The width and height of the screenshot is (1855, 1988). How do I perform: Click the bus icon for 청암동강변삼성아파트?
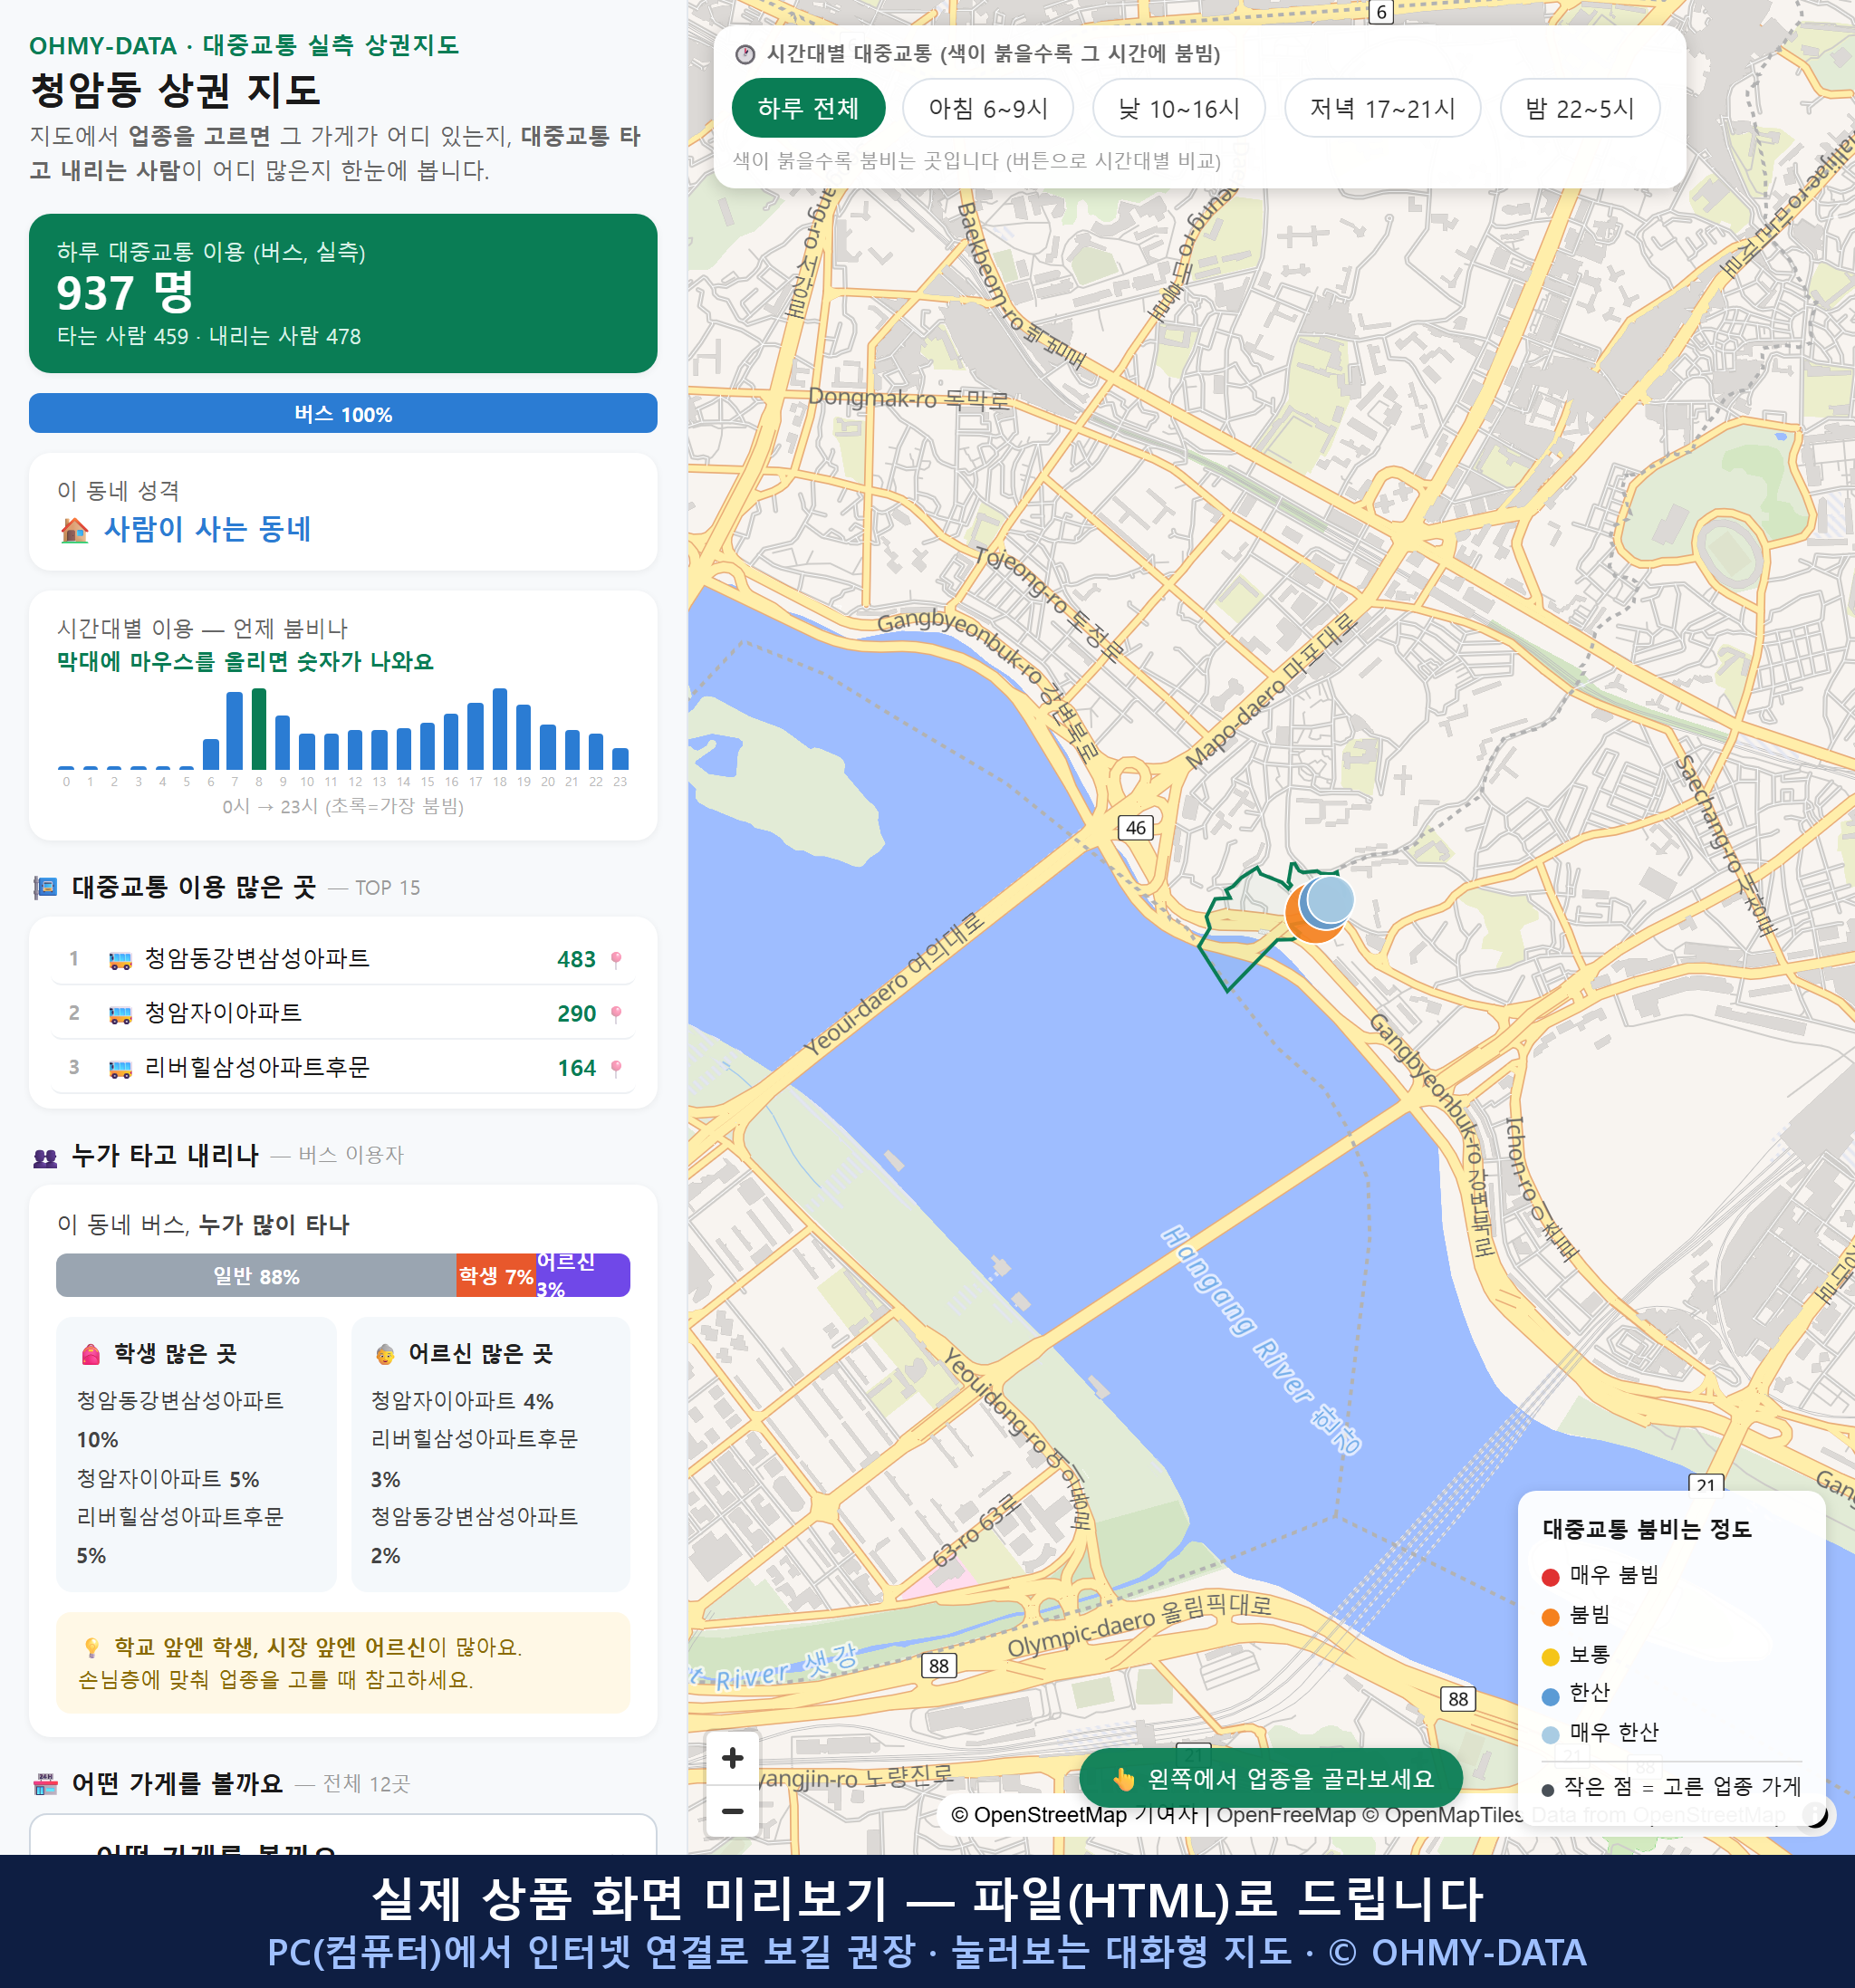click(120, 960)
